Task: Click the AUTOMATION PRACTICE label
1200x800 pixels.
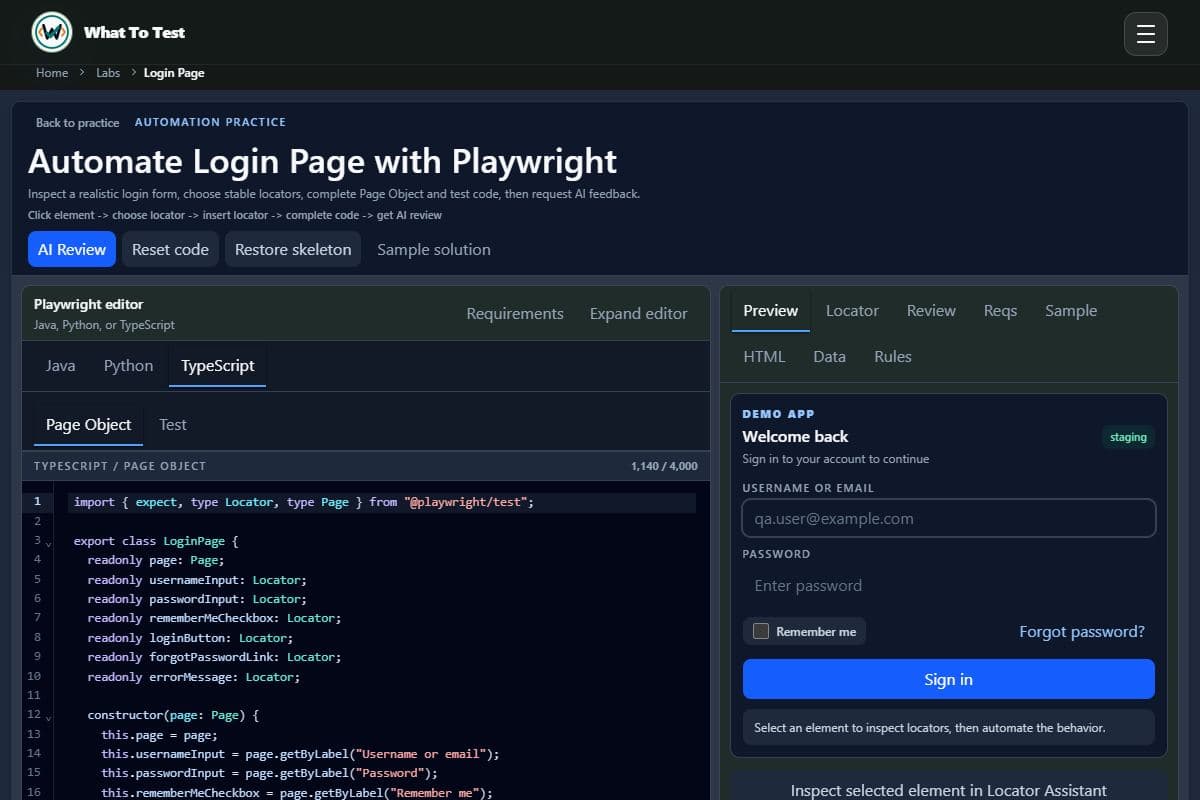Action: click(x=210, y=122)
